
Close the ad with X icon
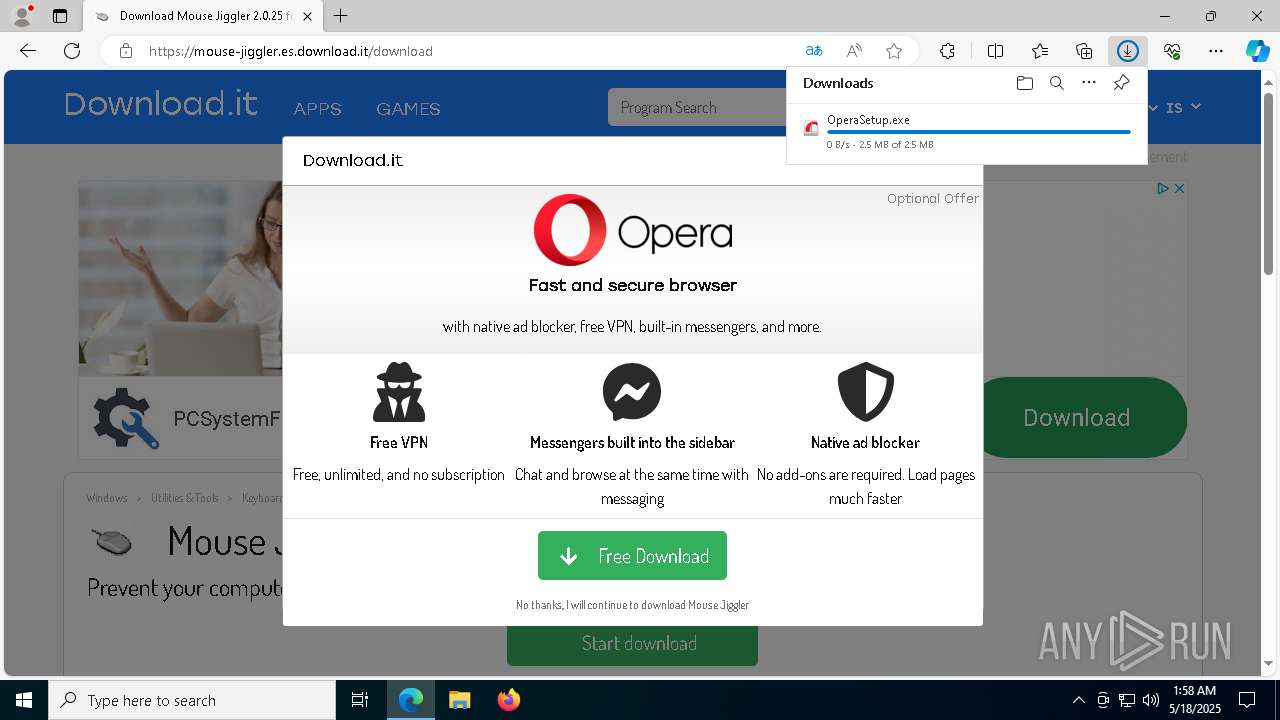1179,188
